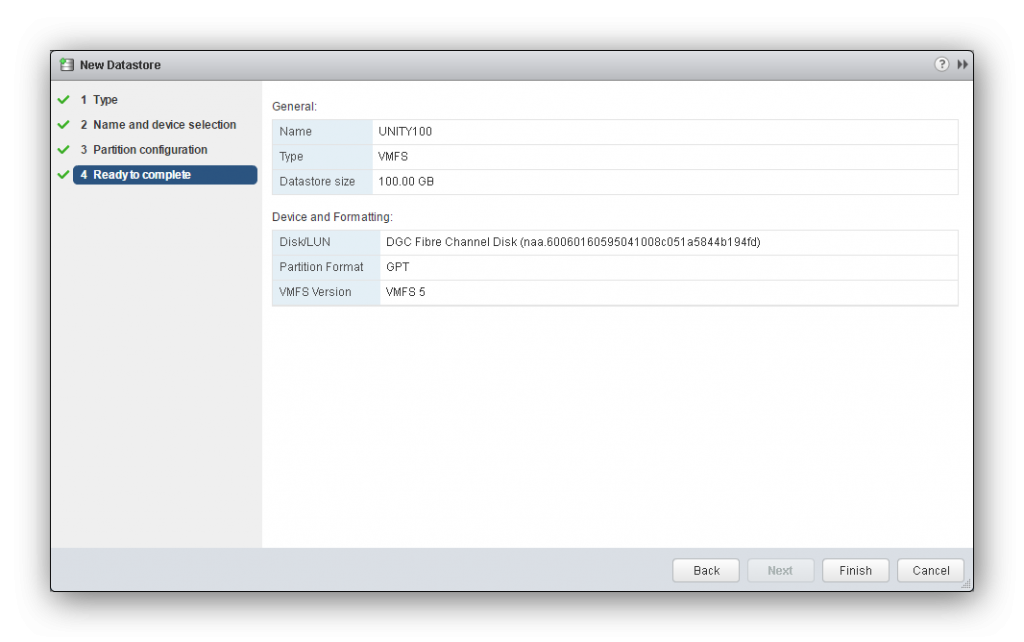Open help using the question mark icon
This screenshot has height=642, width=1024.
click(x=941, y=63)
